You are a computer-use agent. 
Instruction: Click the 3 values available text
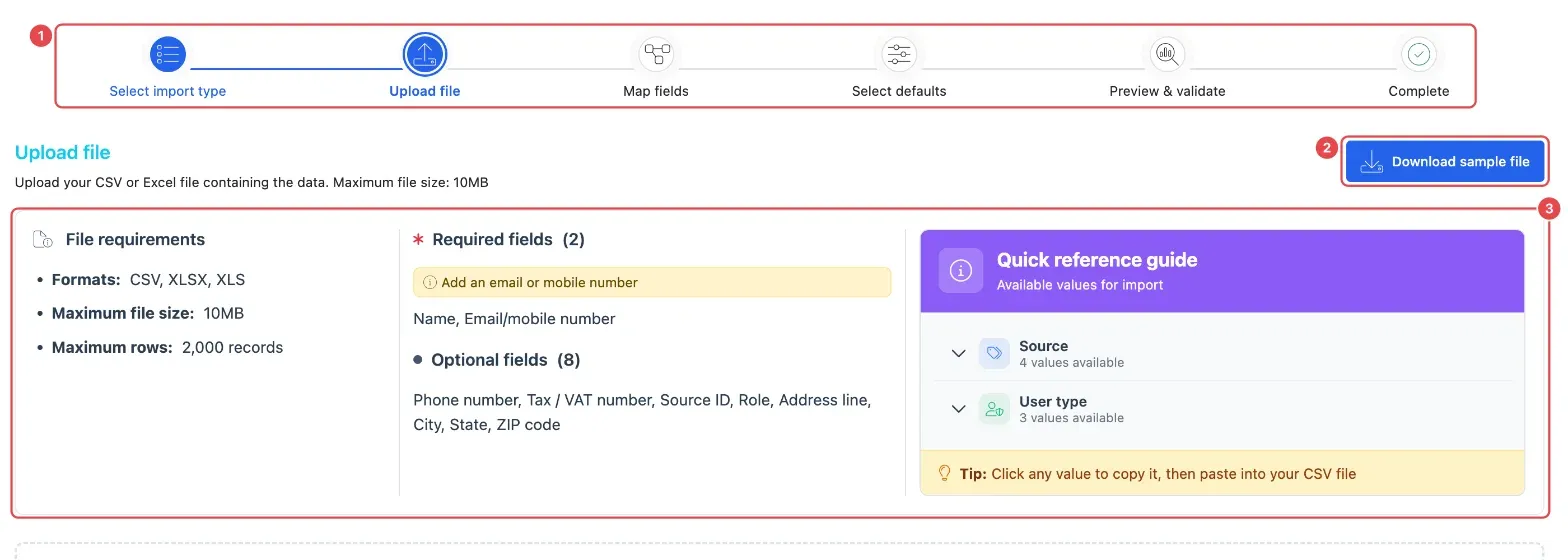1071,418
